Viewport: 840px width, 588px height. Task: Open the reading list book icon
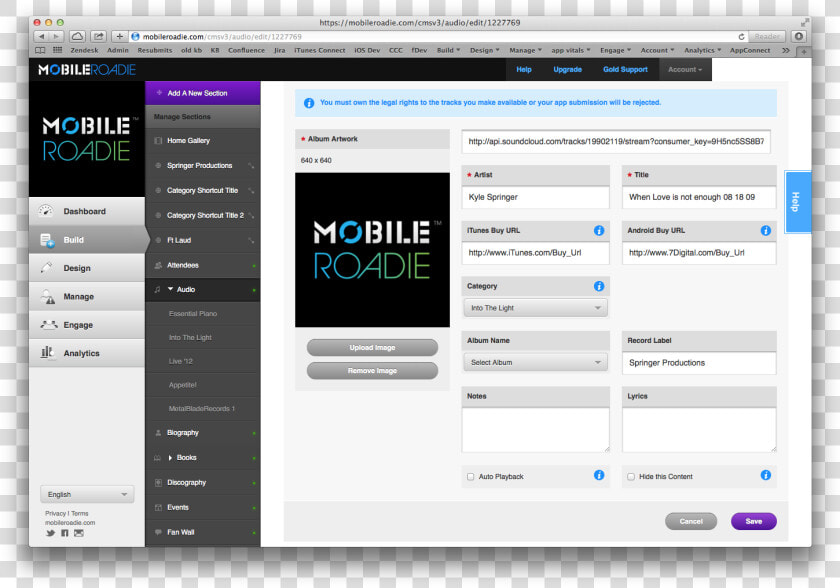point(40,50)
